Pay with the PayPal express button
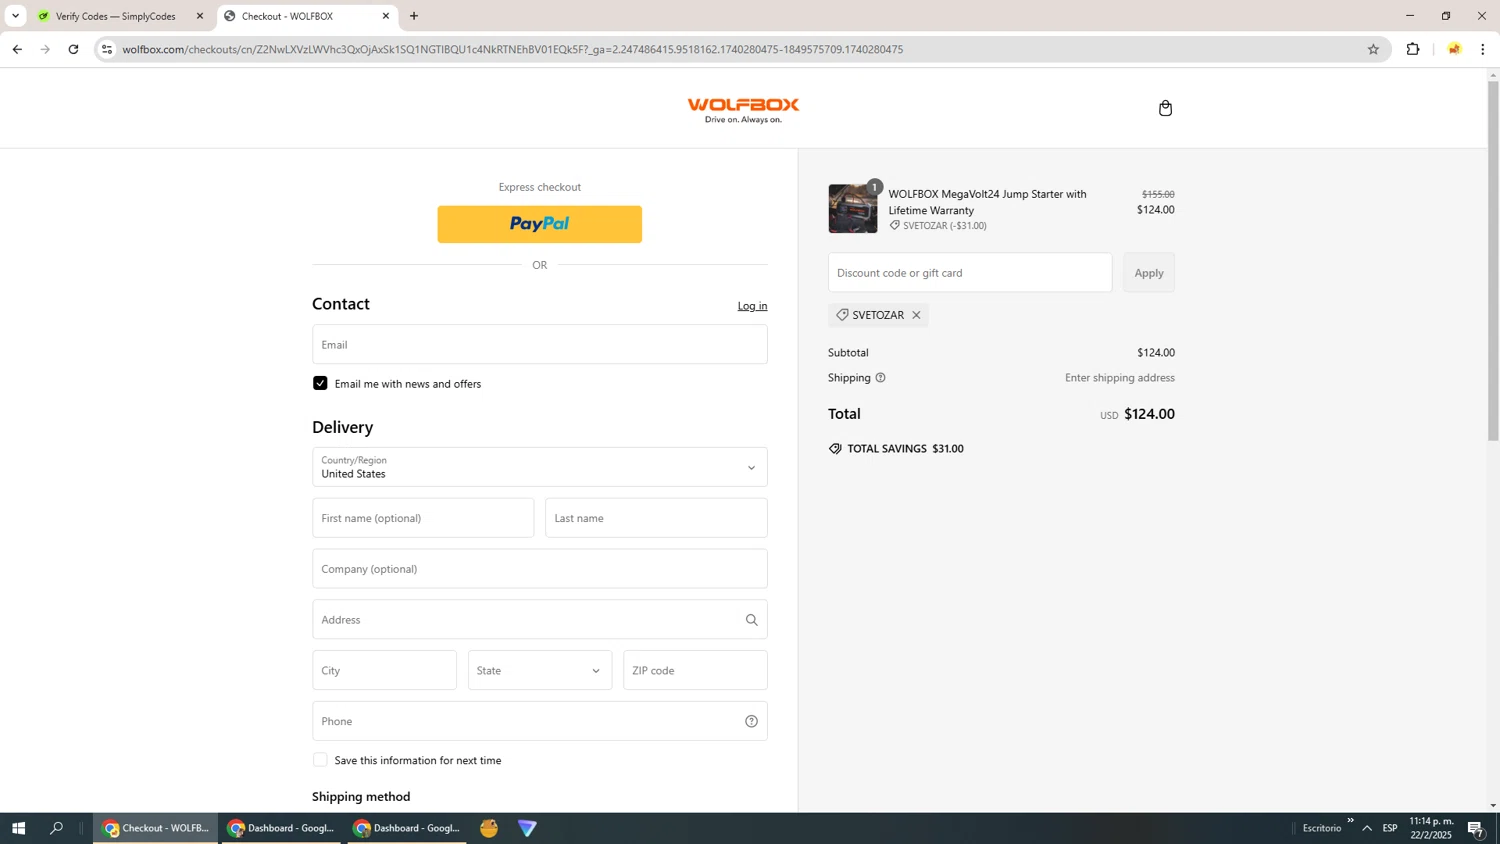The height and width of the screenshot is (844, 1500). pyautogui.click(x=540, y=224)
